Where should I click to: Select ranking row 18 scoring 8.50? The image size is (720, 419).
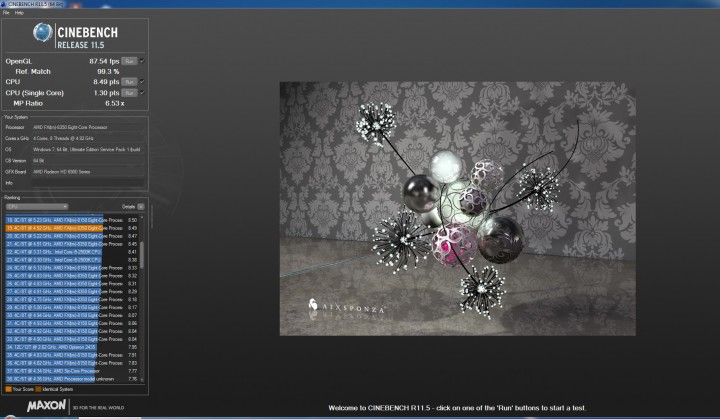click(72, 220)
